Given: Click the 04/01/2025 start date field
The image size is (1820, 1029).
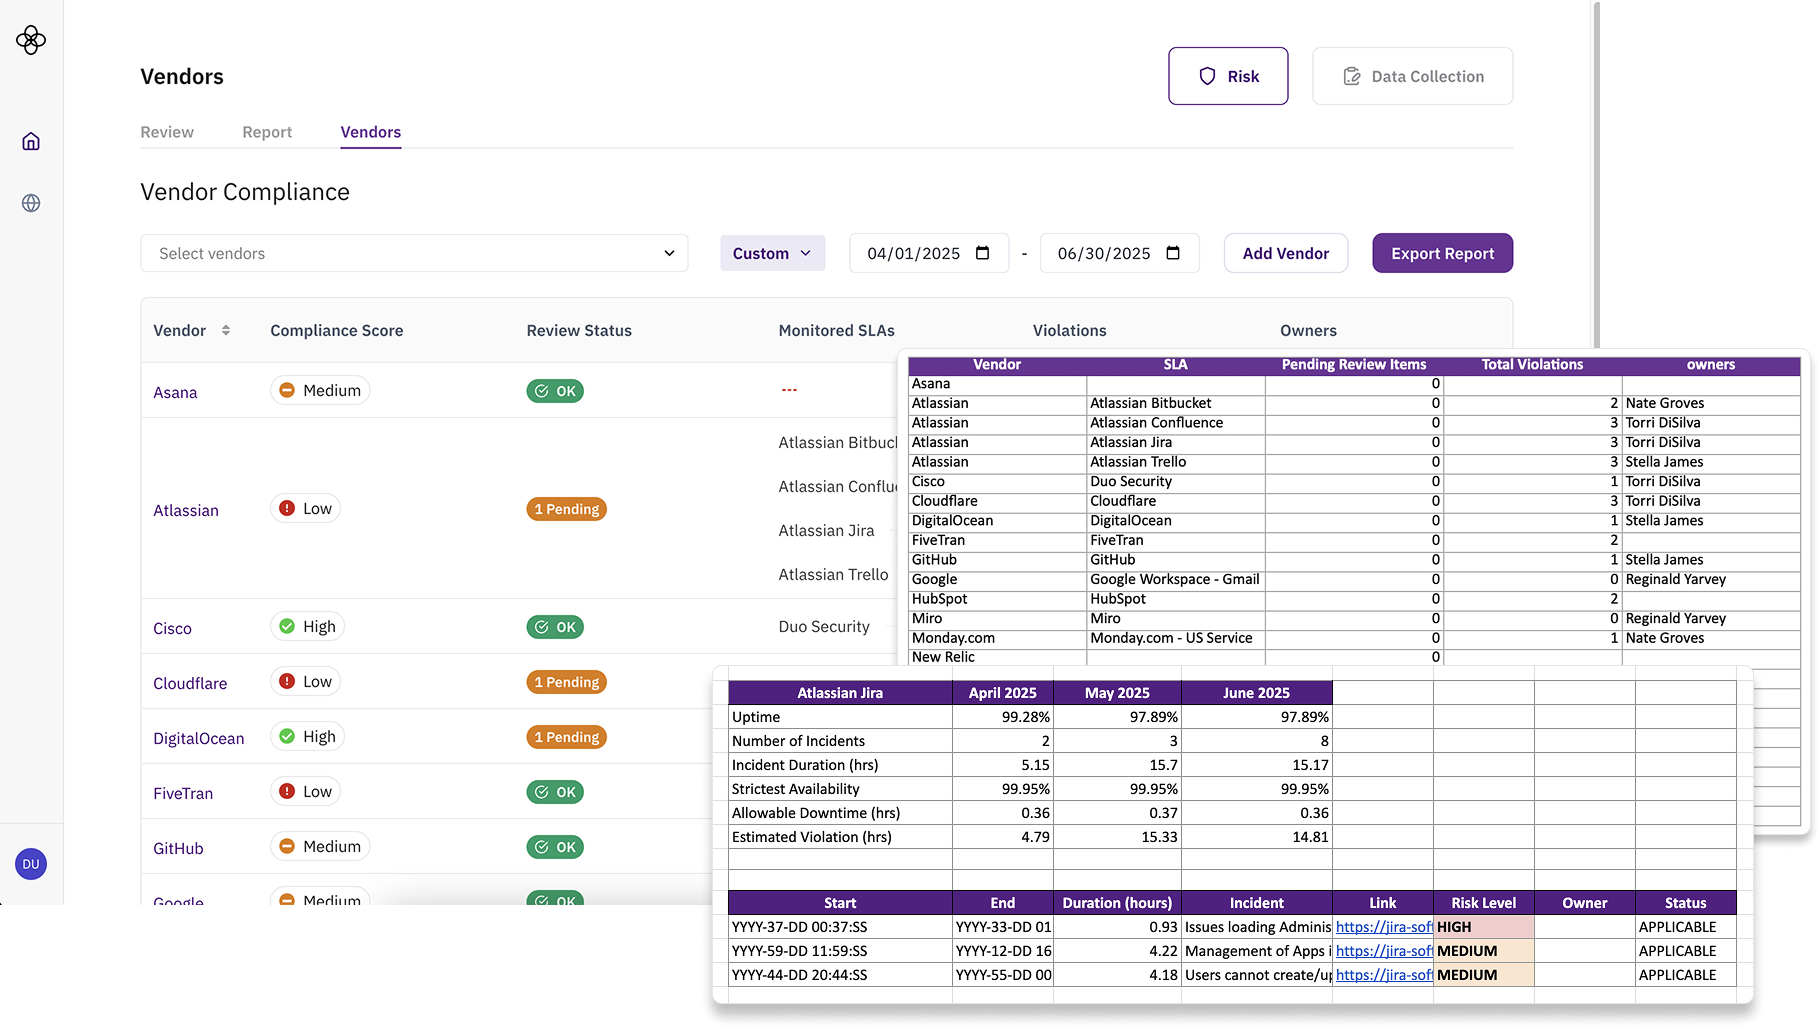Looking at the screenshot, I should [x=929, y=253].
